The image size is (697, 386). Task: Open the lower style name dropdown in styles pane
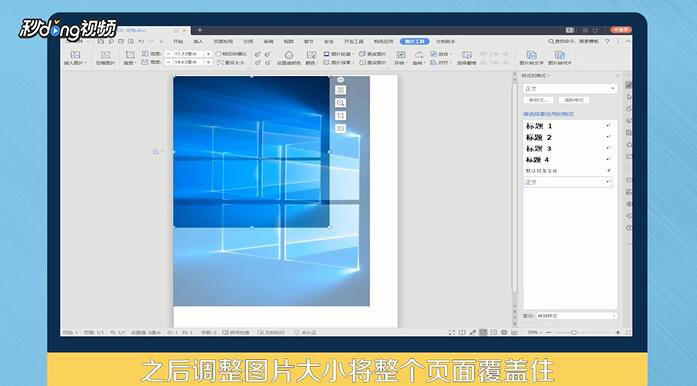568,182
